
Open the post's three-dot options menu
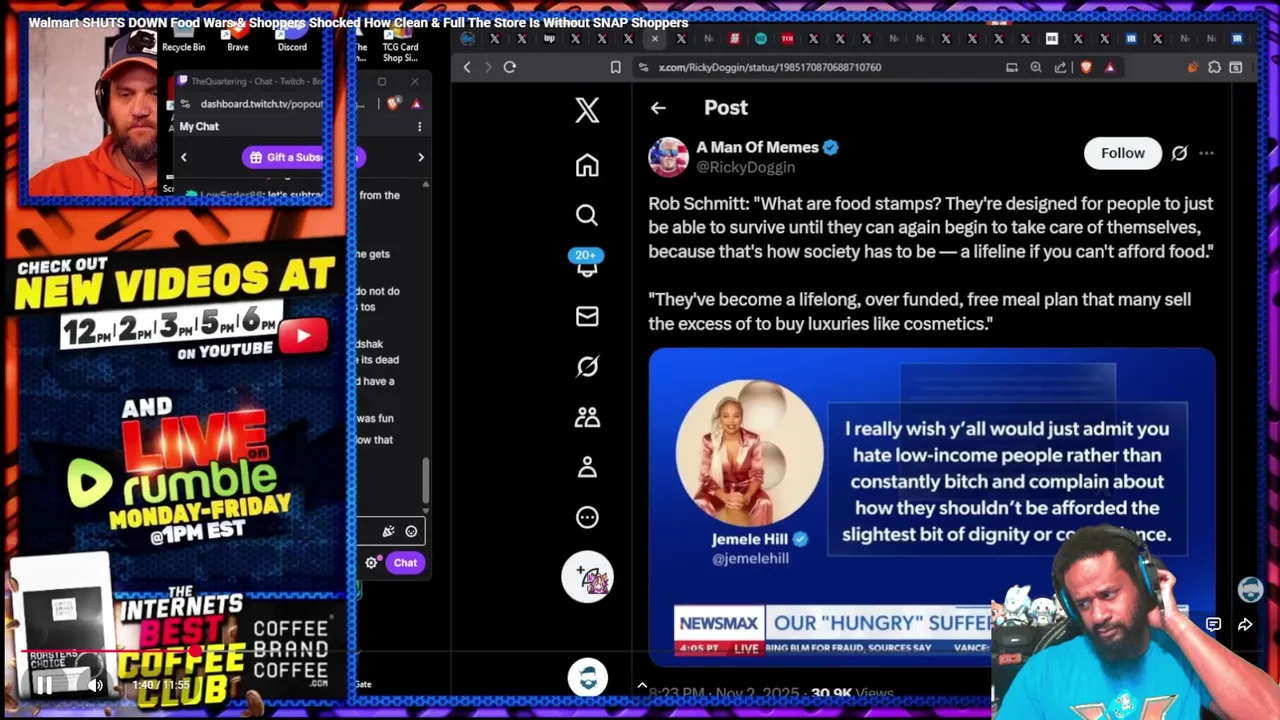click(x=1206, y=153)
